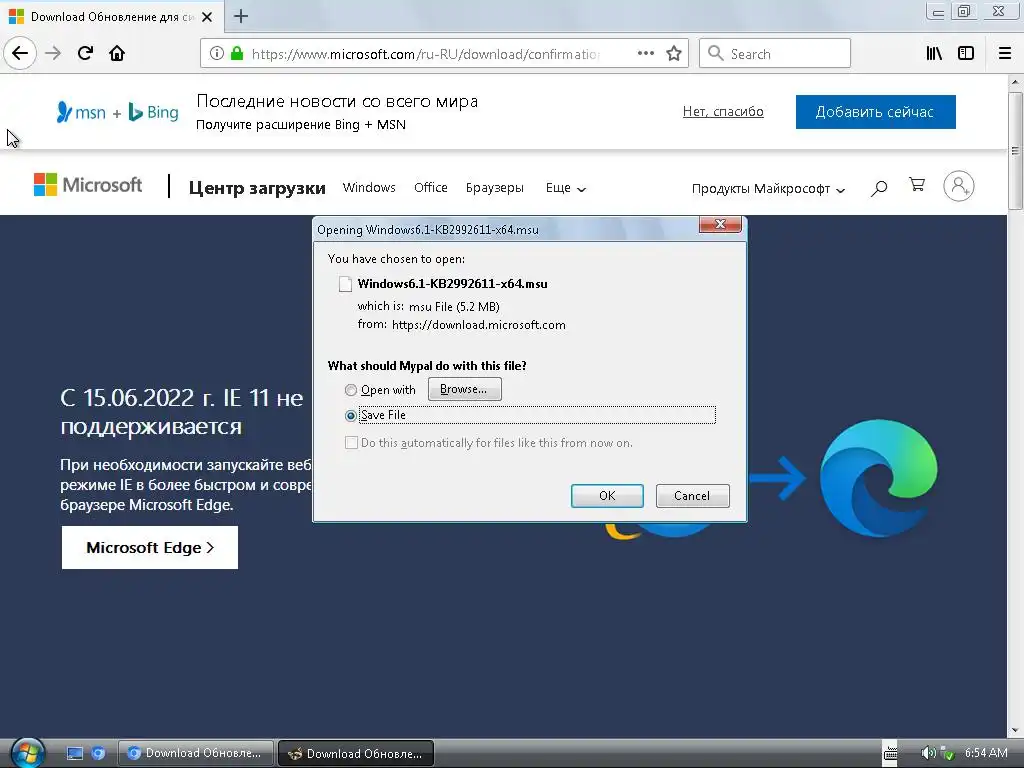Switch to first Download Обновле taskbar button
The image size is (1024, 768).
195,753
